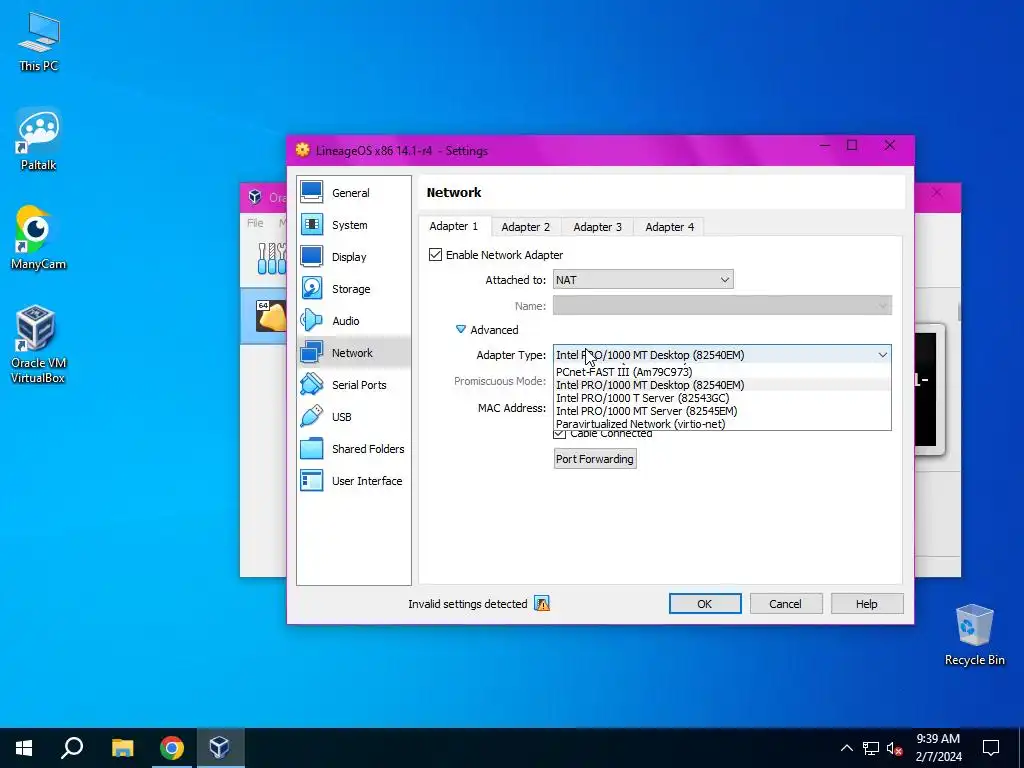
Task: Select the Display monitor icon
Action: [312, 256]
